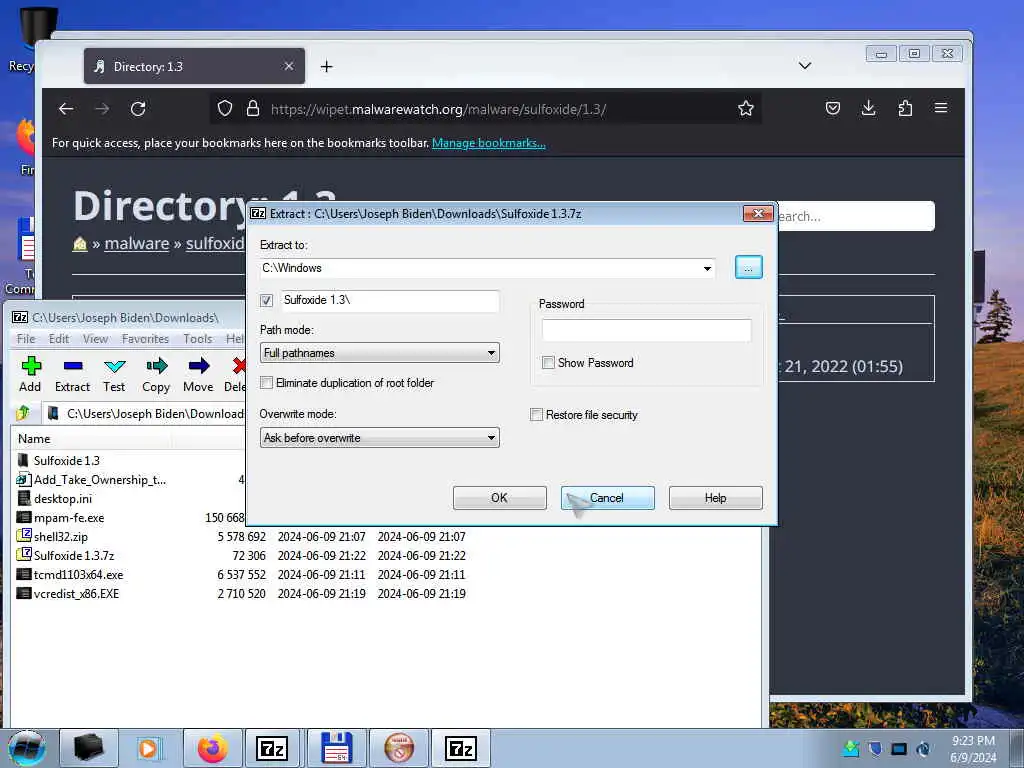This screenshot has height=768, width=1024.
Task: Open the Firefox application menu
Action: tap(941, 108)
